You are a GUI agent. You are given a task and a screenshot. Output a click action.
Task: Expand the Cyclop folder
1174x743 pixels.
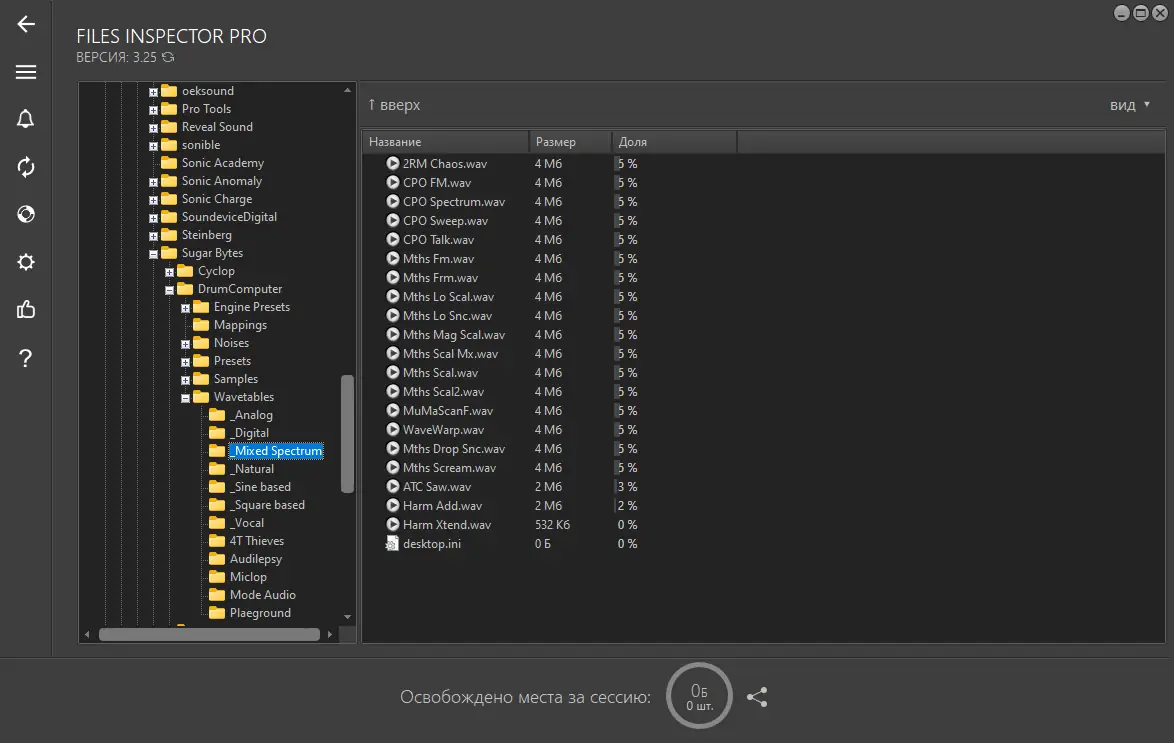(169, 272)
